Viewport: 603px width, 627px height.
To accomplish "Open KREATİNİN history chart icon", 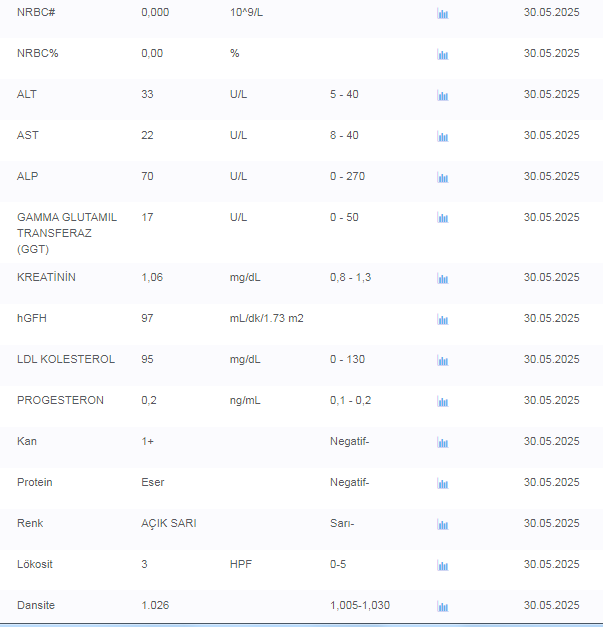I will coord(443,279).
